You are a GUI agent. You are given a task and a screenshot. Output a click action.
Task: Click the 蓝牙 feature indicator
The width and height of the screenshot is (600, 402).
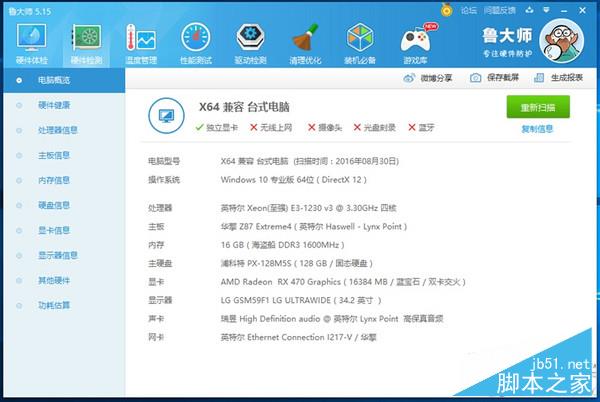tap(421, 127)
